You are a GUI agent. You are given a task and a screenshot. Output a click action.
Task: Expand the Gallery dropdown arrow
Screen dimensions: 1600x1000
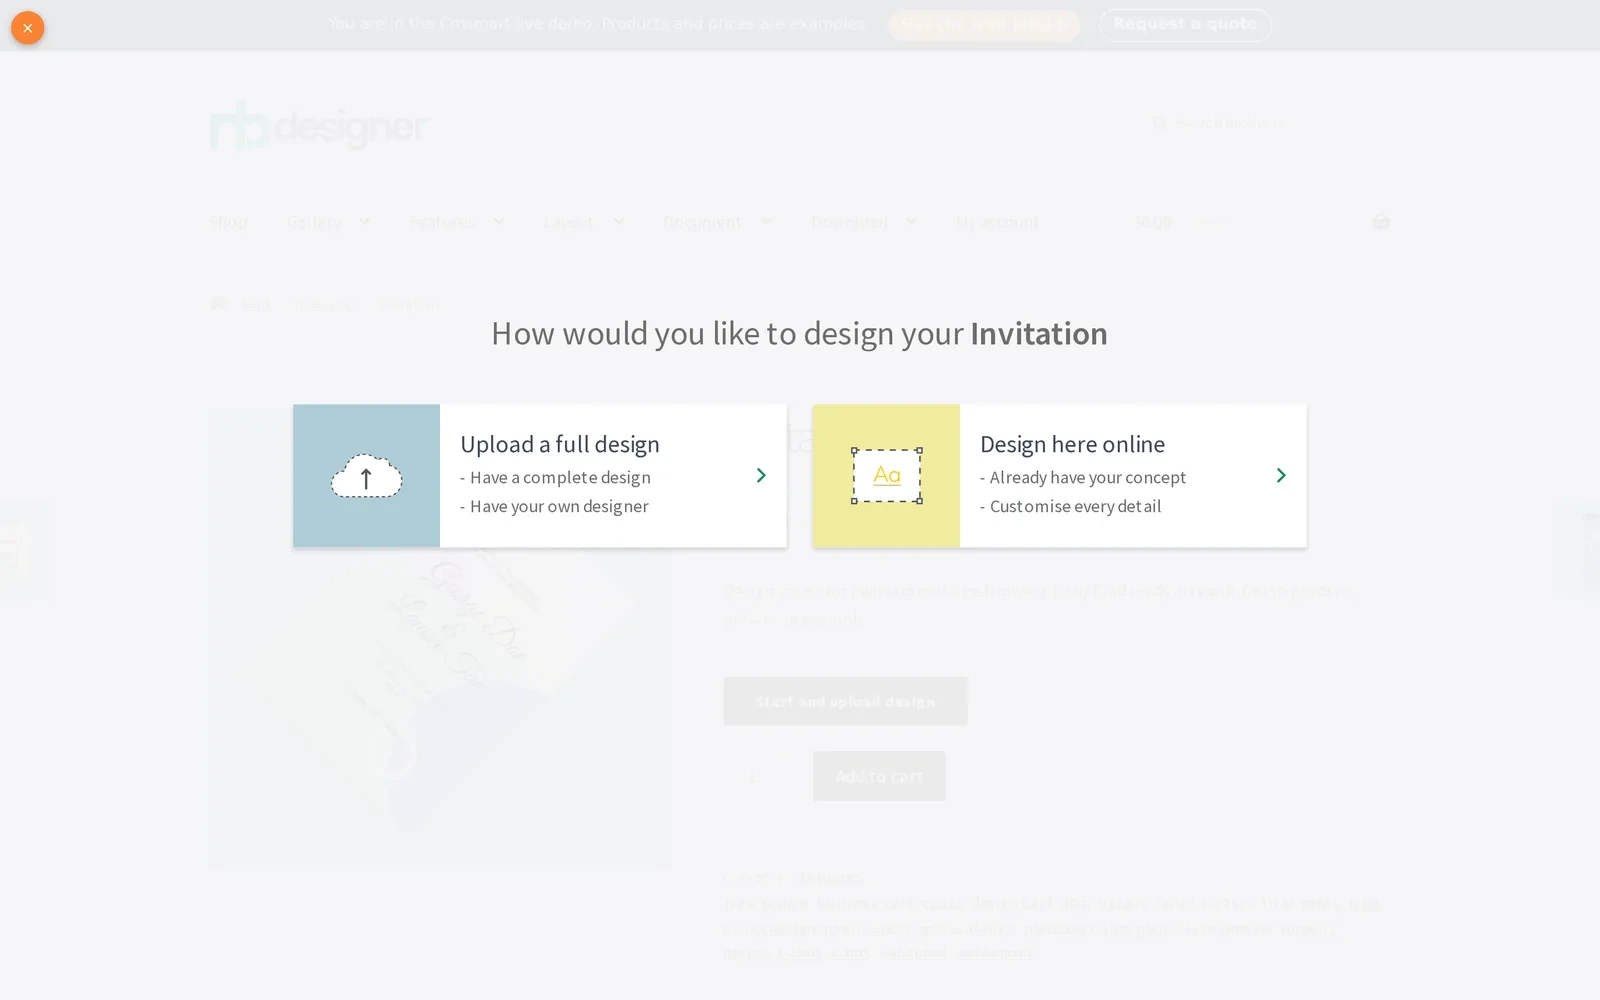pos(364,221)
